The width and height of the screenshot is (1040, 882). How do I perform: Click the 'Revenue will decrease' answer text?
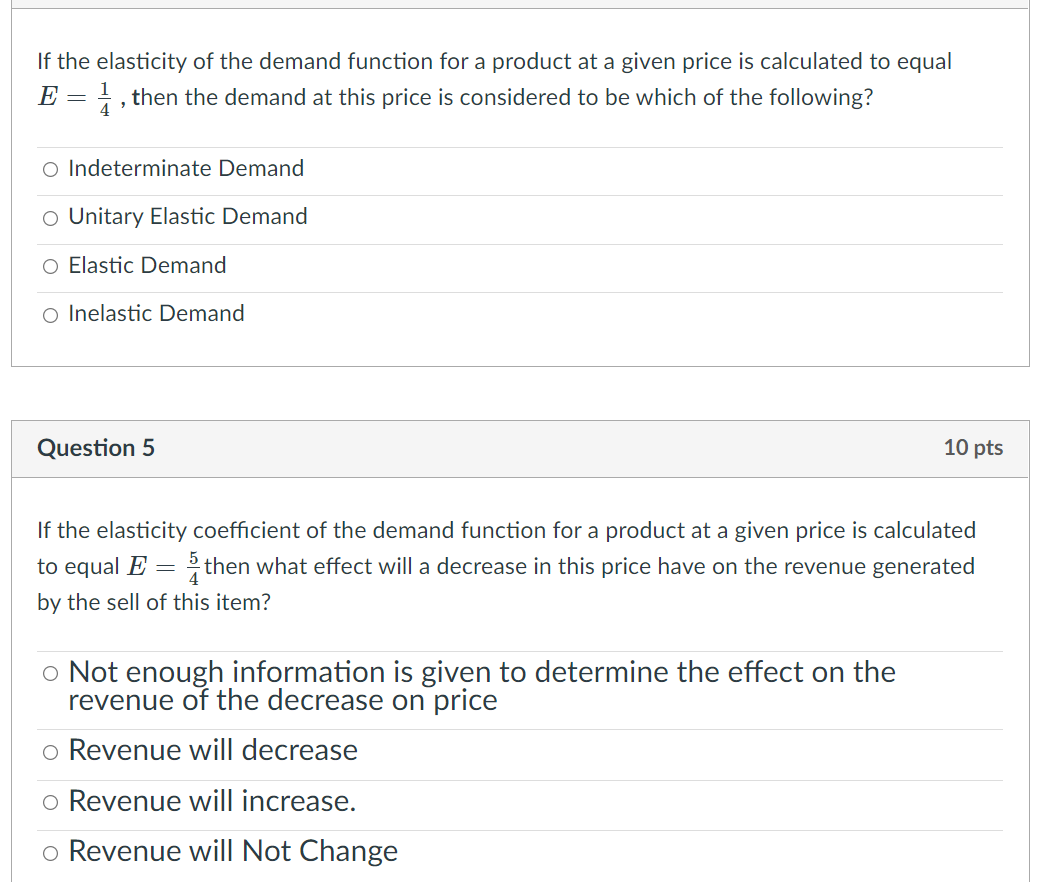coord(213,750)
